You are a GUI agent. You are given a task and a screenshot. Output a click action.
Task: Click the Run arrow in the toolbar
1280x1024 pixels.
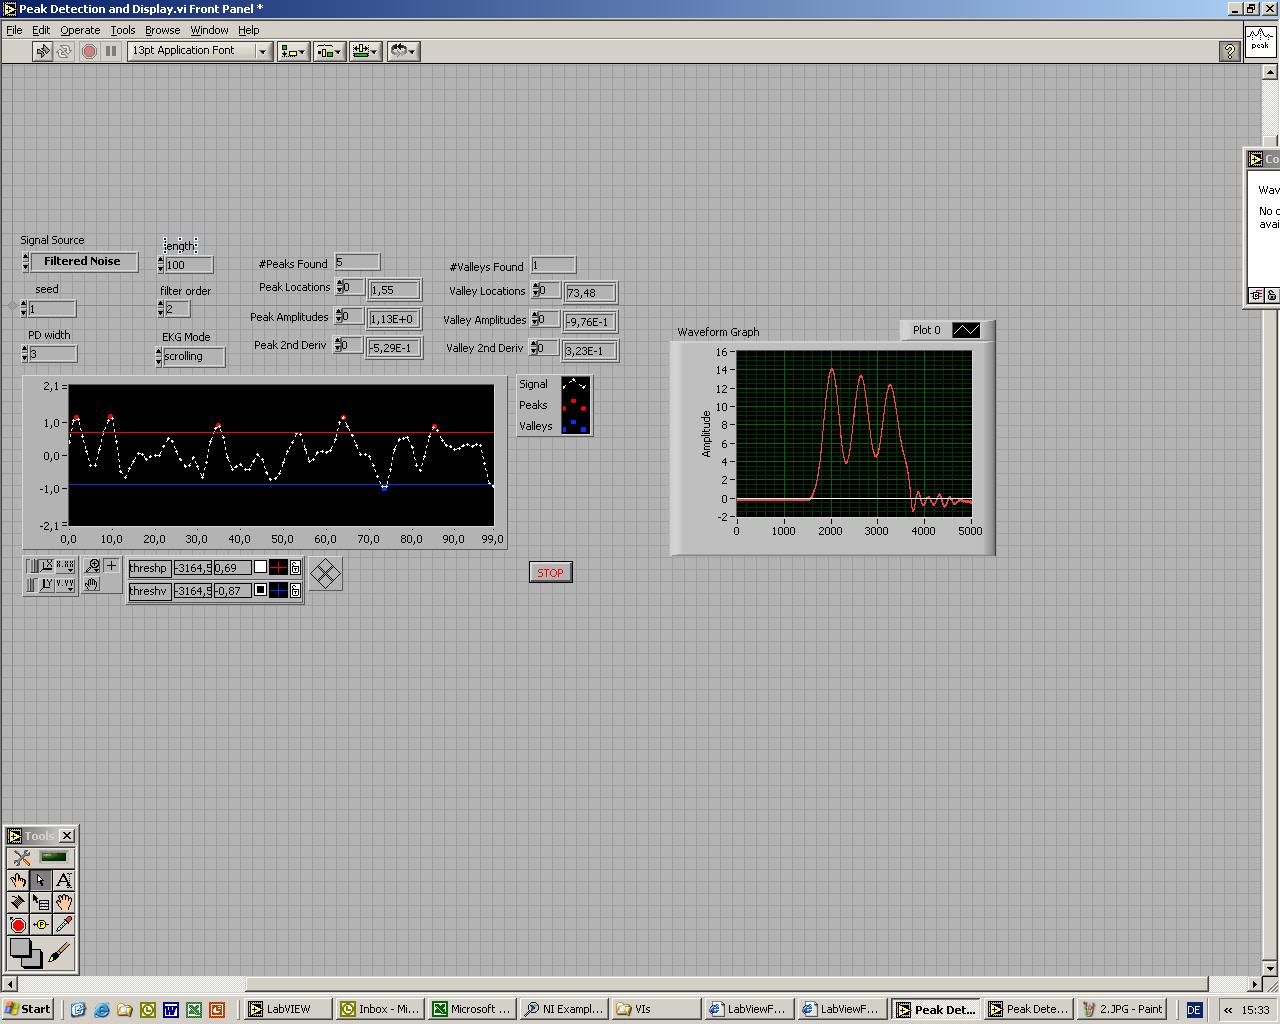click(42, 51)
